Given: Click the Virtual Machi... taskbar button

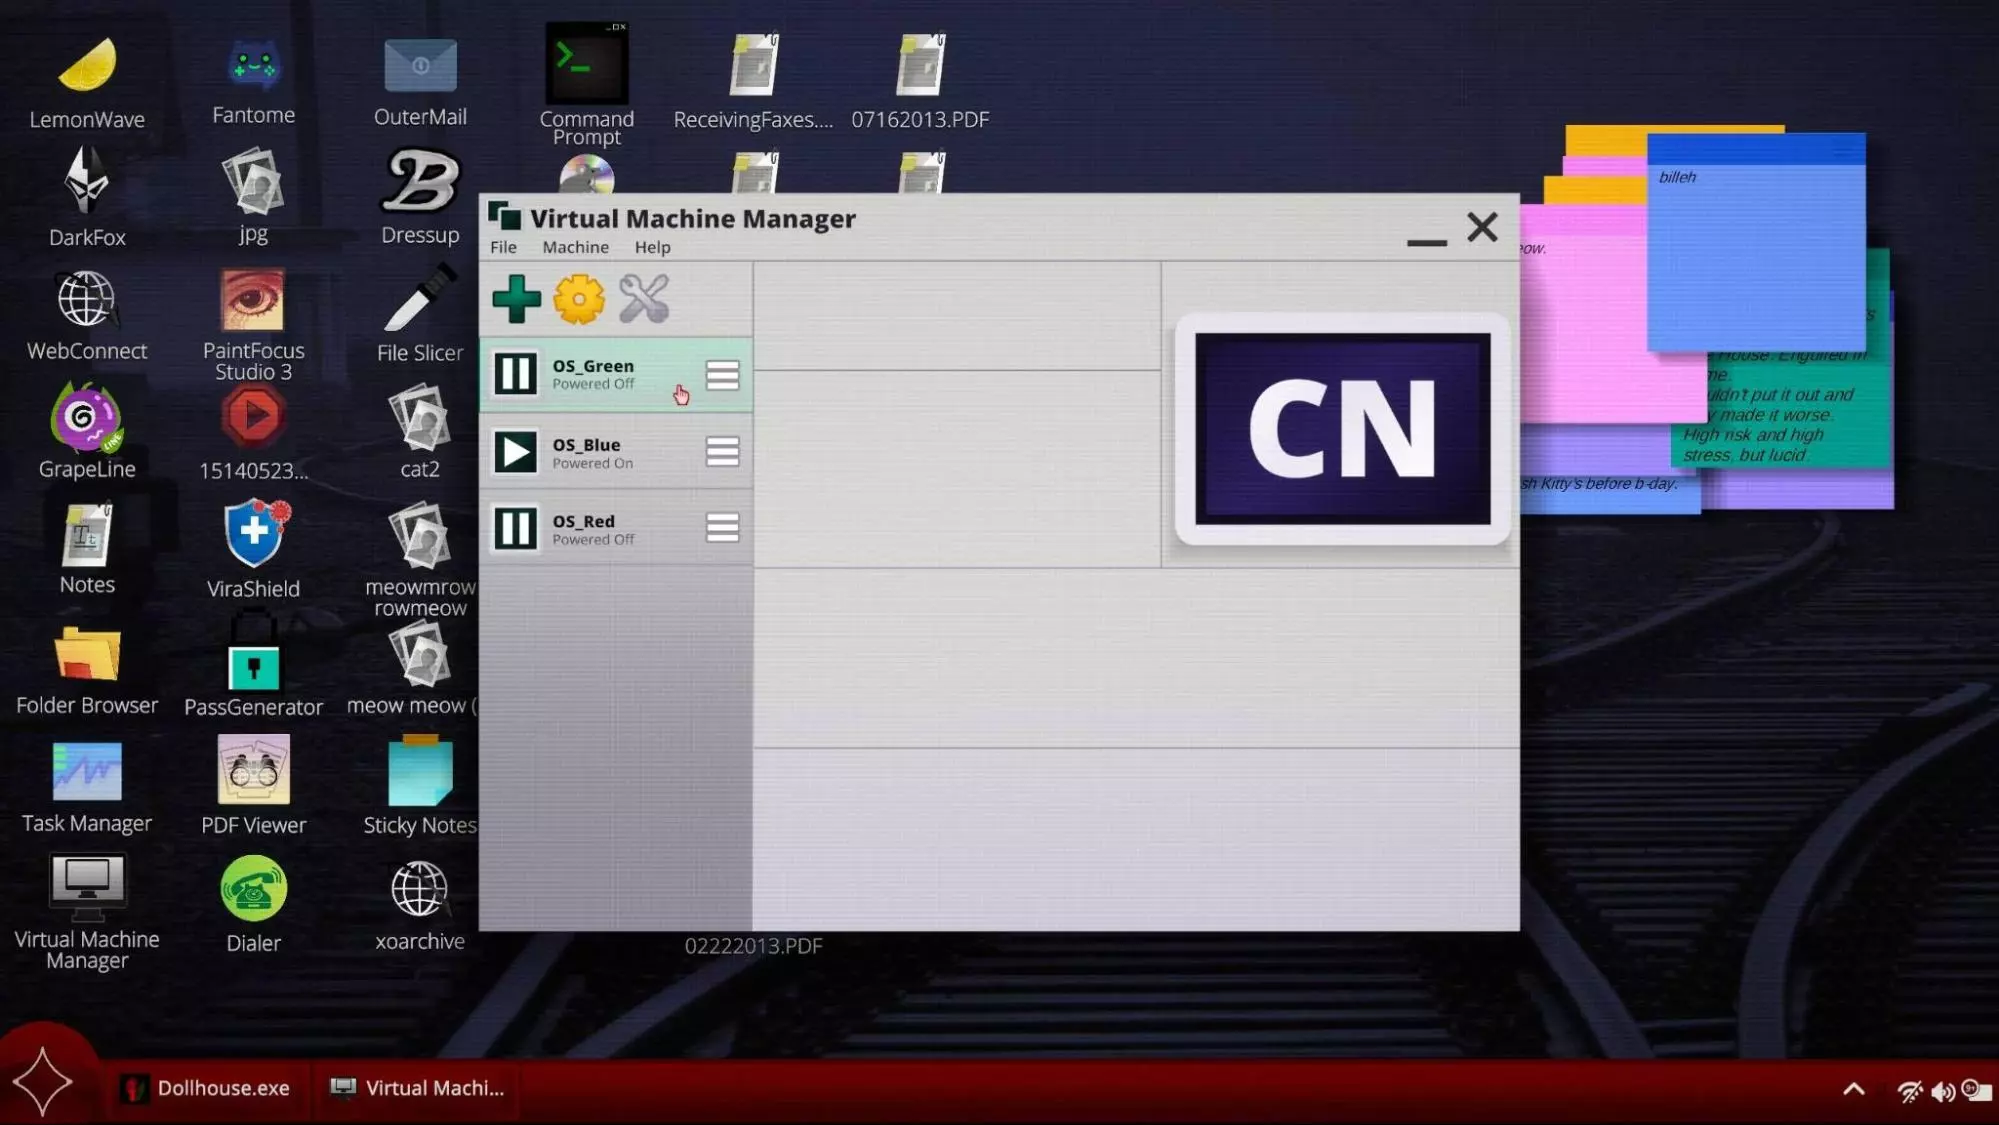Looking at the screenshot, I should 418,1088.
